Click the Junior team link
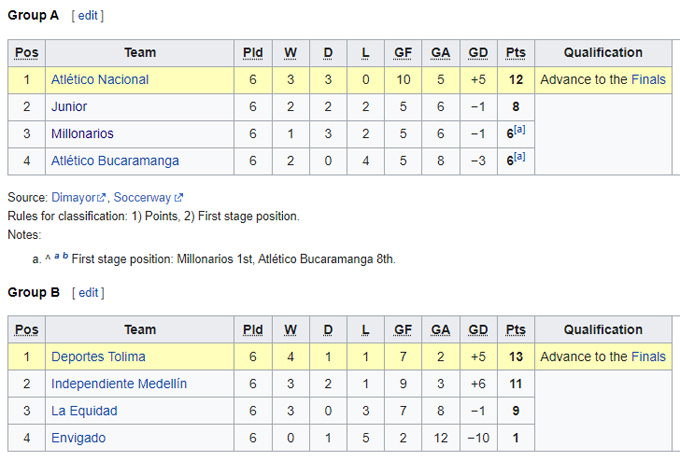The height and width of the screenshot is (461, 680). [x=69, y=107]
